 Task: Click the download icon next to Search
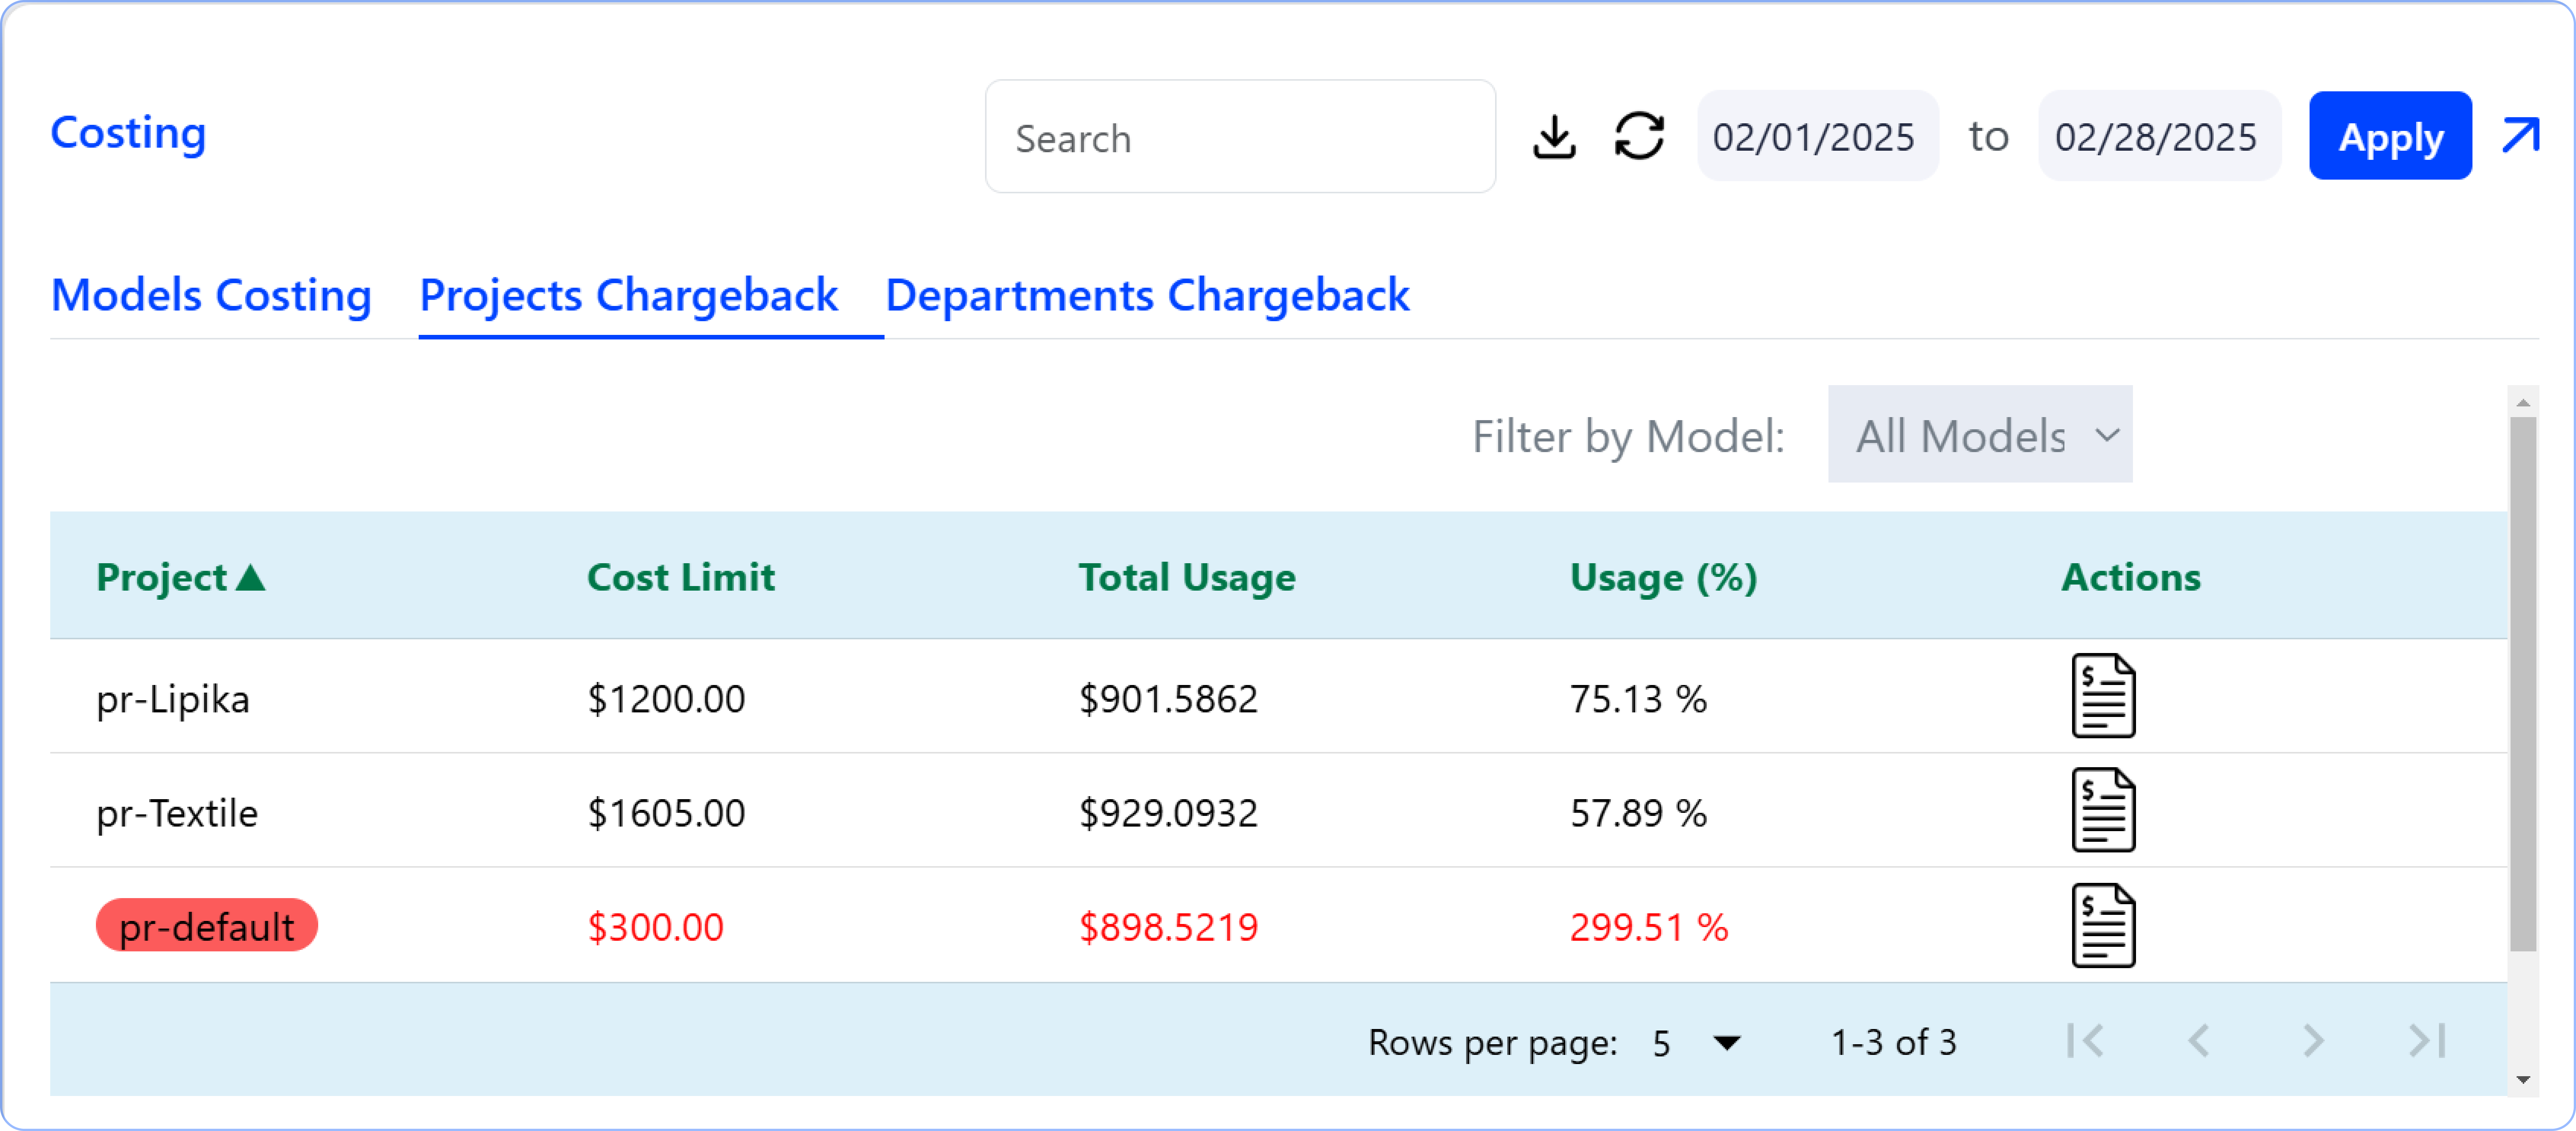pyautogui.click(x=1554, y=137)
